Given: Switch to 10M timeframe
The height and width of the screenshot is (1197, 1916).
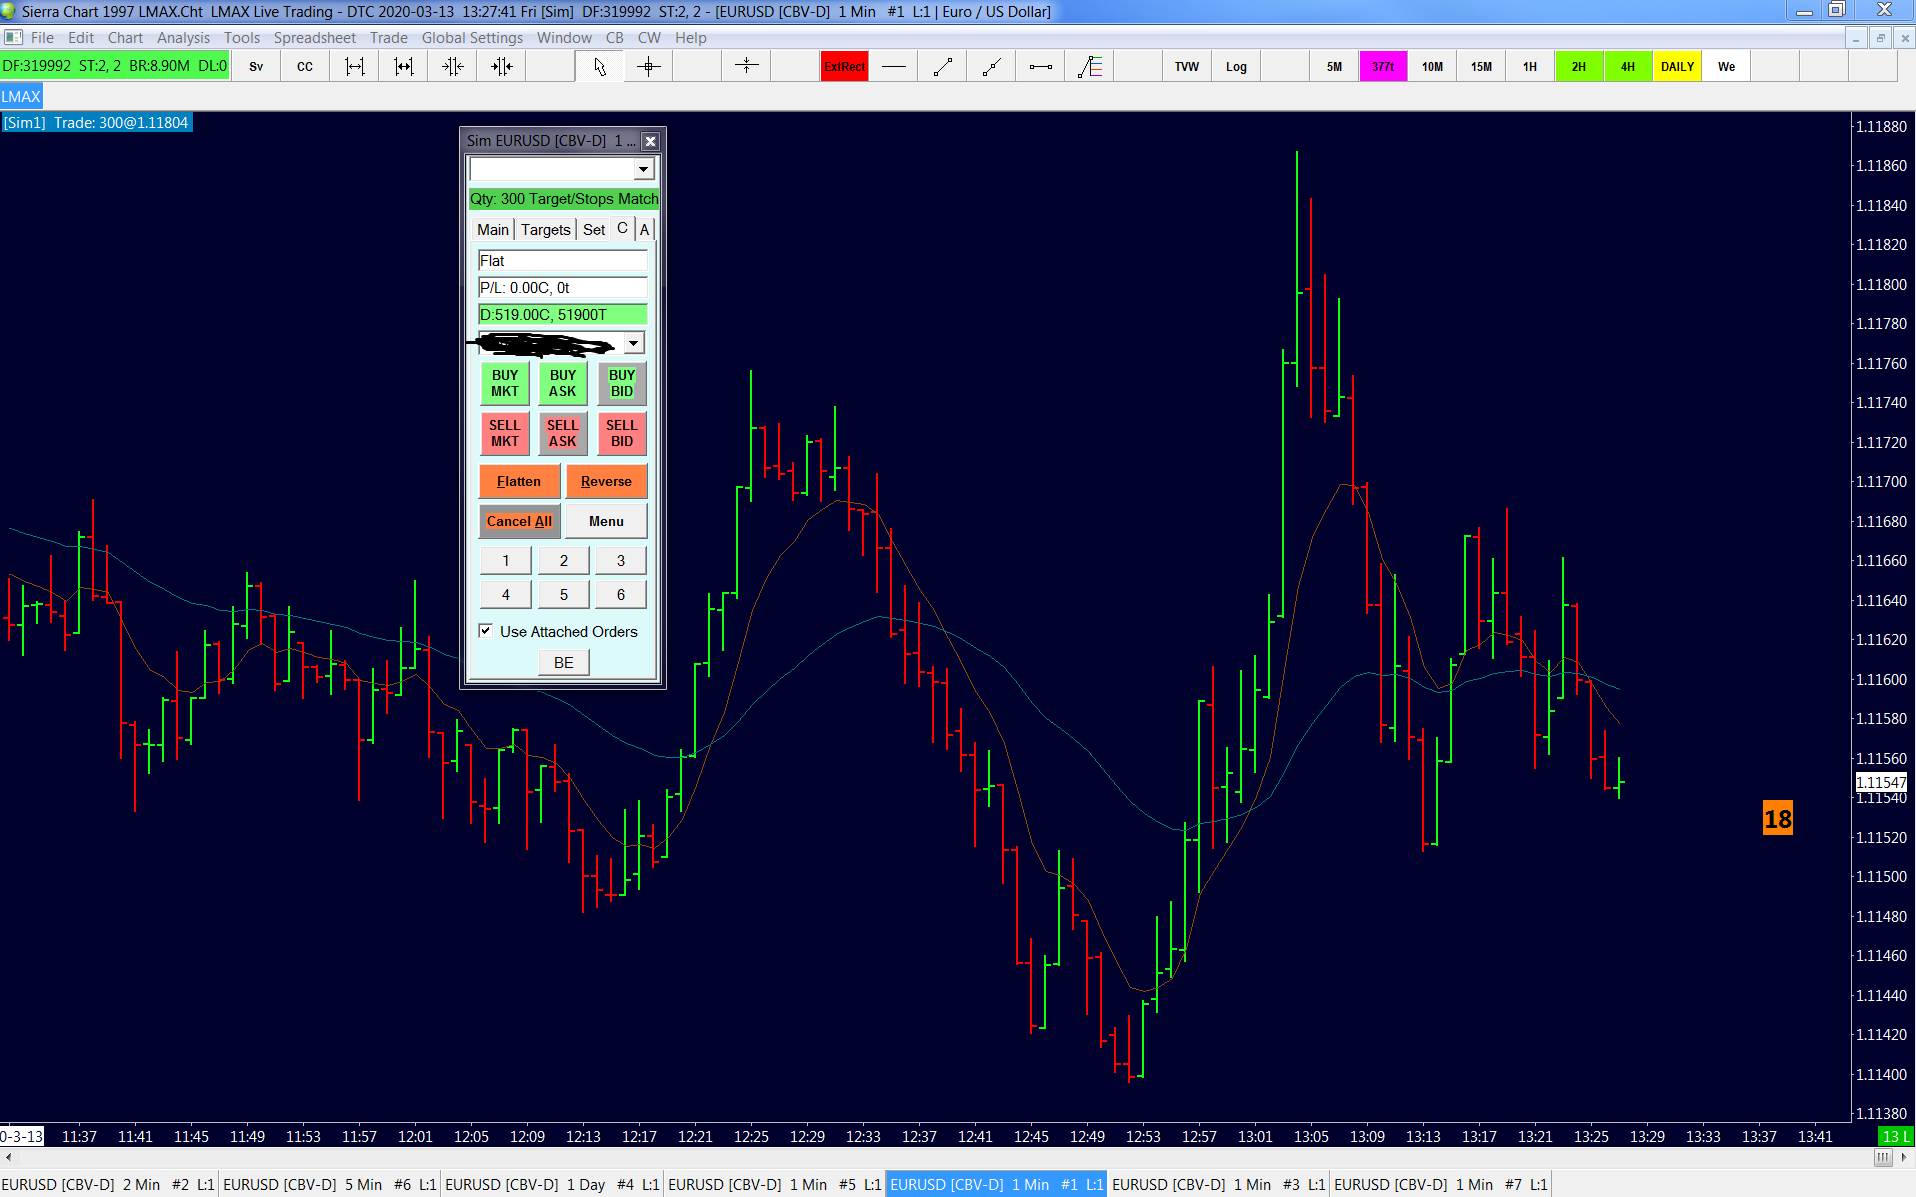Looking at the screenshot, I should click(x=1432, y=67).
